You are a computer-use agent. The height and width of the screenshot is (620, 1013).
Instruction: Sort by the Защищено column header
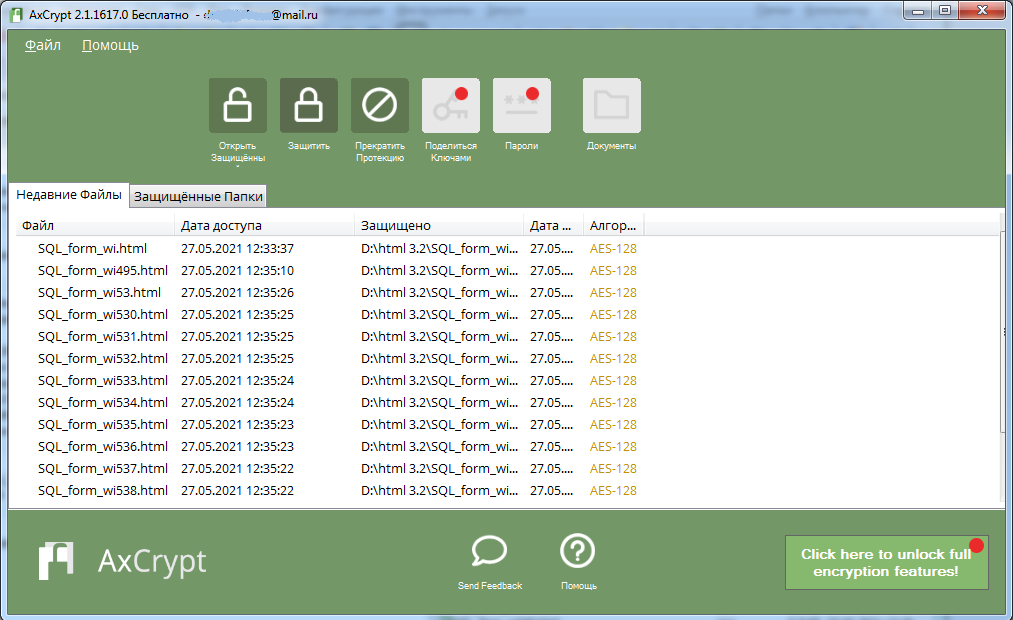(x=439, y=225)
